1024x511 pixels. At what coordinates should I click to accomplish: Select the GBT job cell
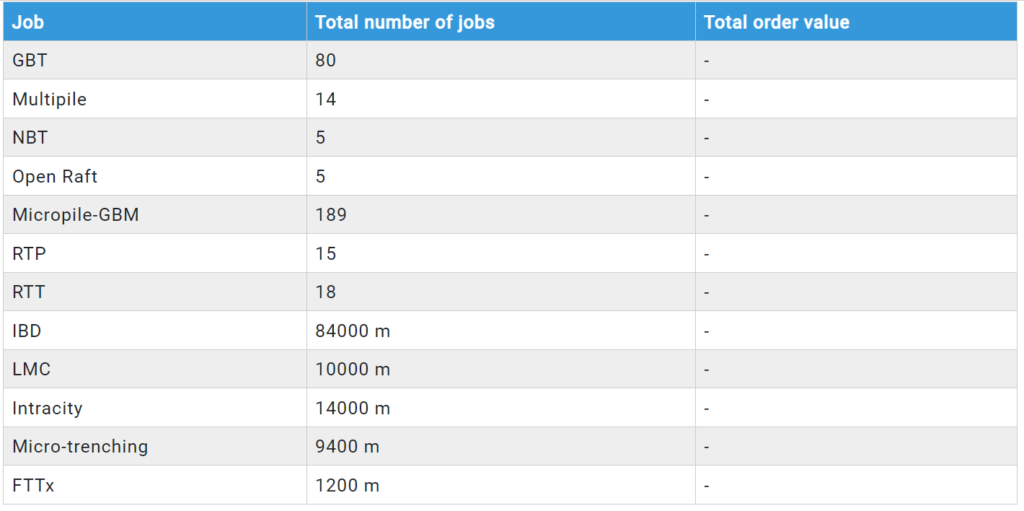pyautogui.click(x=30, y=61)
